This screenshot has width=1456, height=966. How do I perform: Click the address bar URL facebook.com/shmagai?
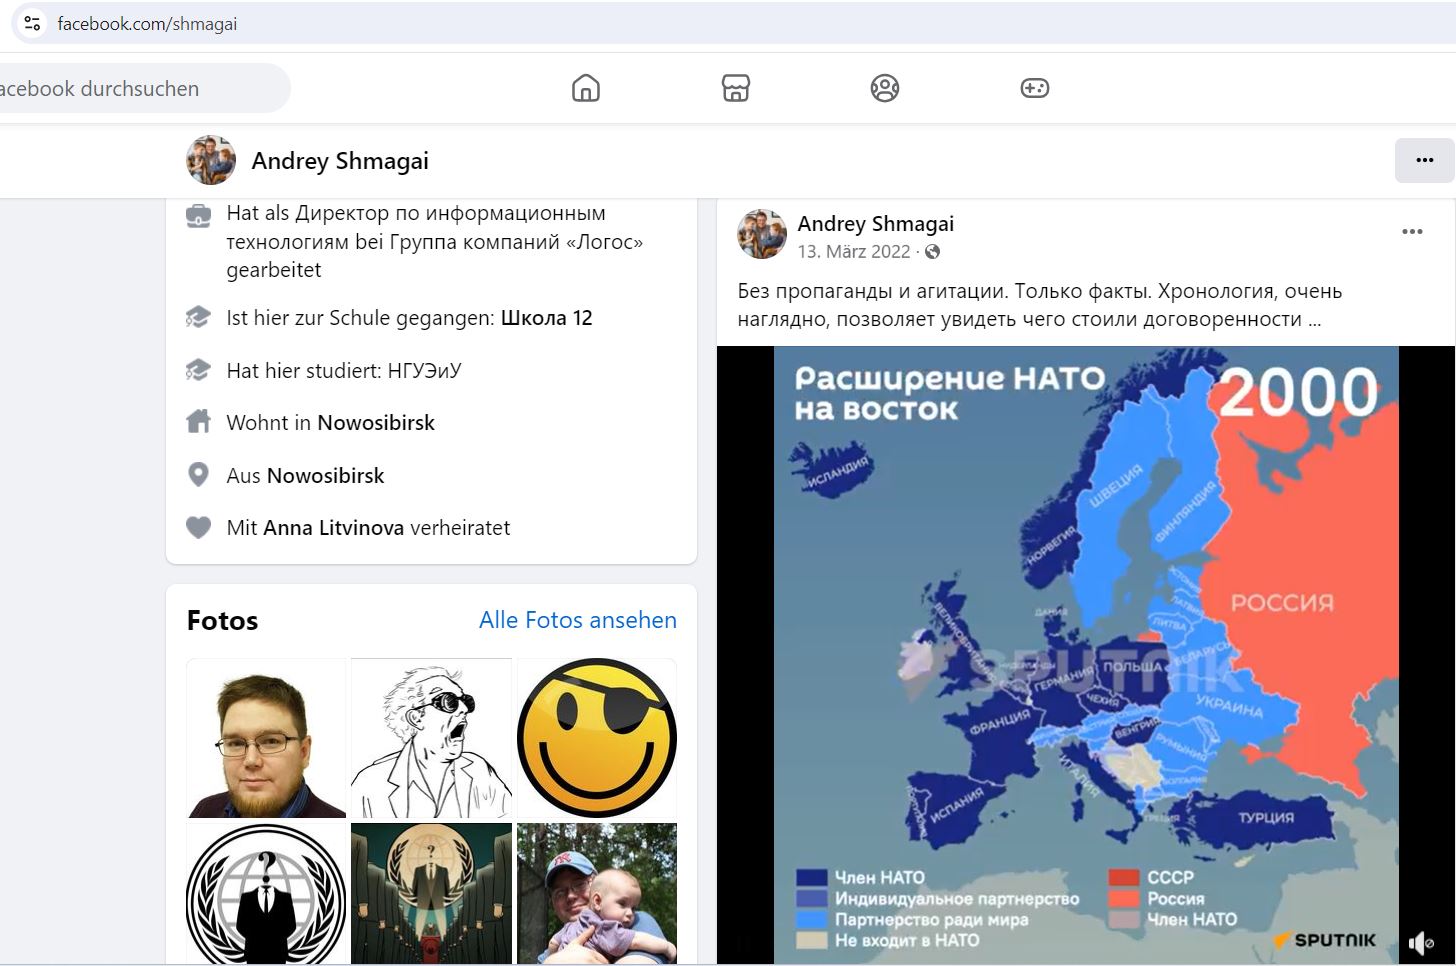(x=147, y=24)
